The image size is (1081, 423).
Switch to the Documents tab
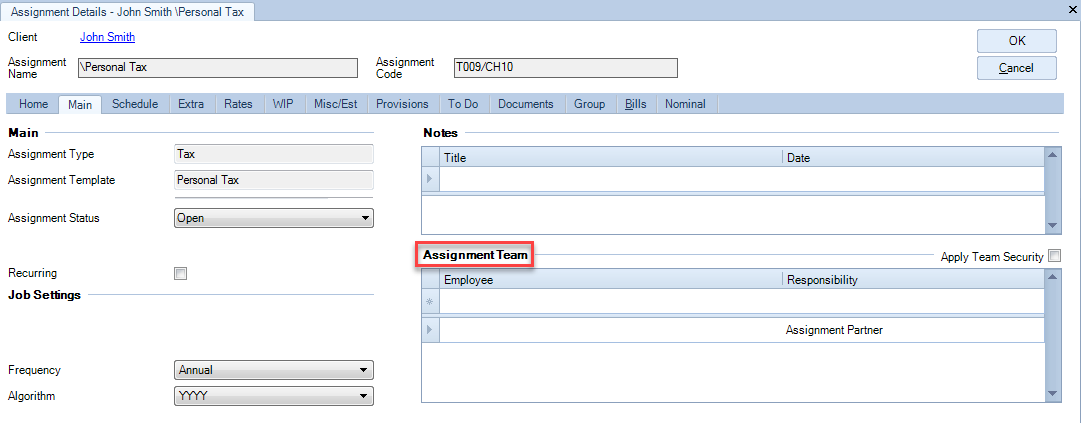[526, 104]
